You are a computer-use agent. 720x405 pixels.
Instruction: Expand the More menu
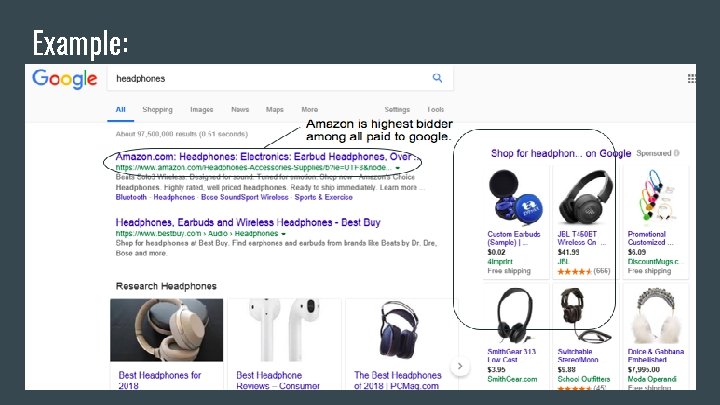309,109
